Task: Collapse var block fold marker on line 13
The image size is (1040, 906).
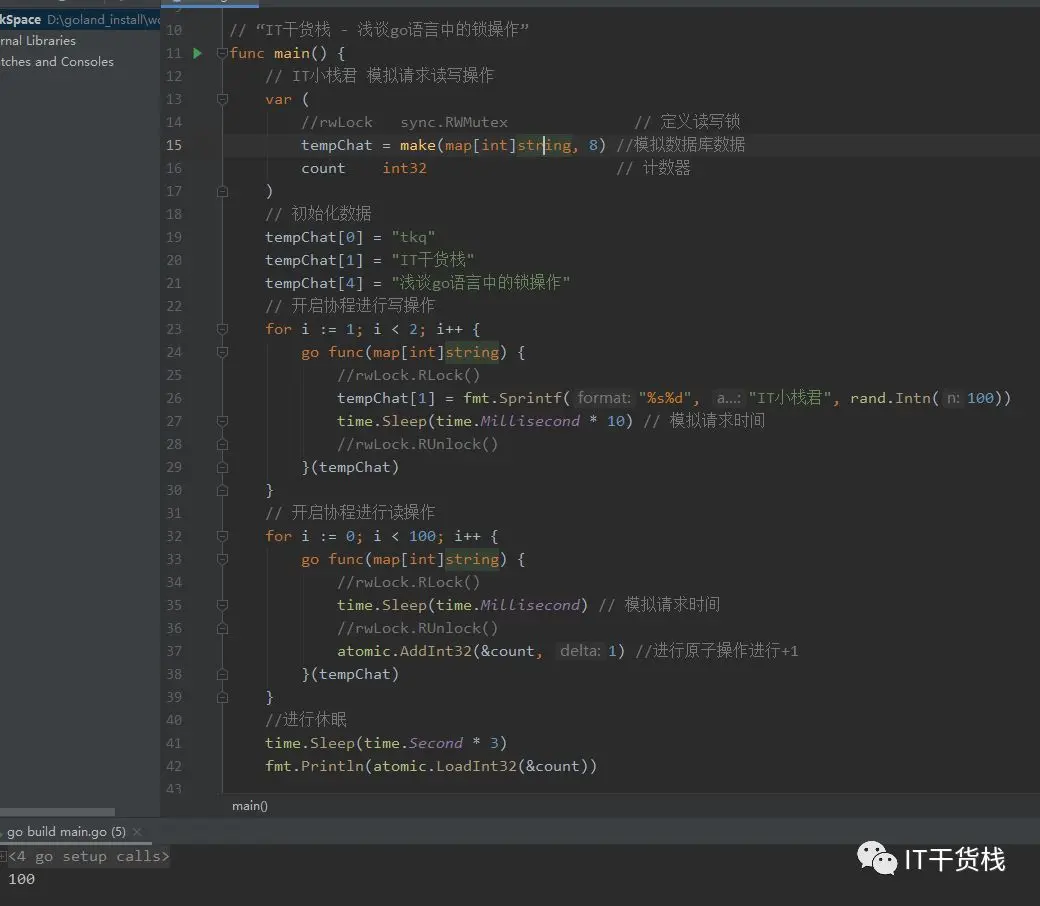Action: 222,99
